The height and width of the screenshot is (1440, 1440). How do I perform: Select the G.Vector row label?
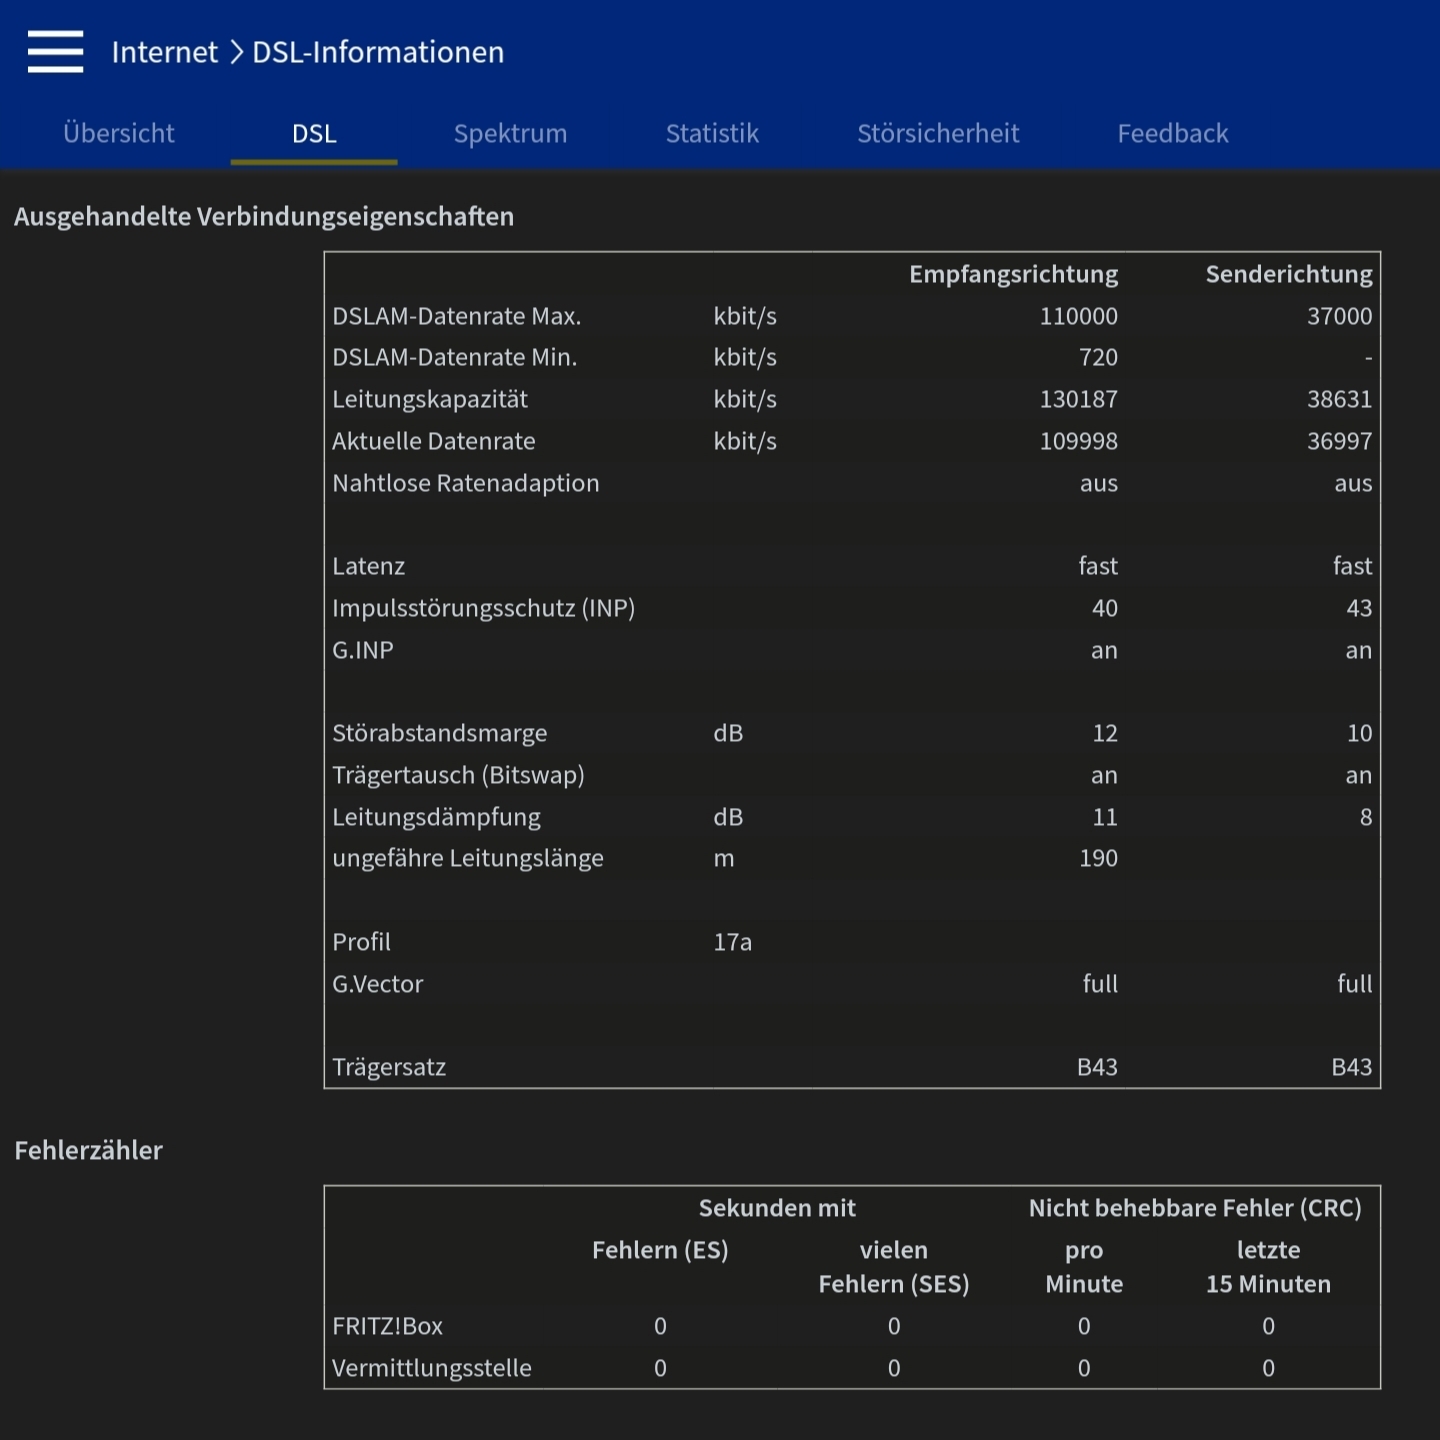[378, 984]
